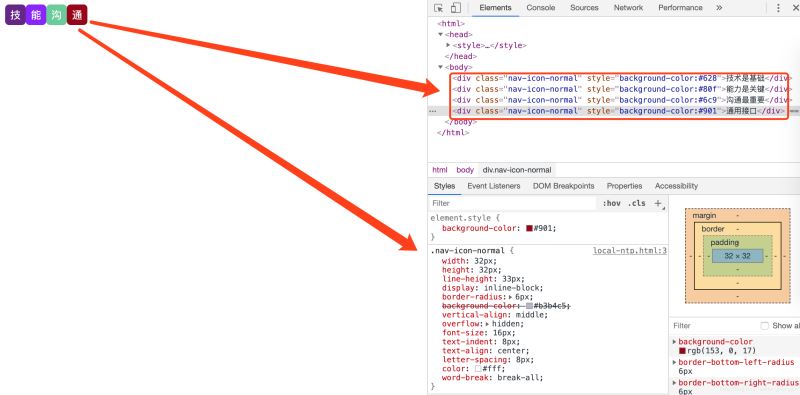
Task: Open the DOM Breakpoints subtab
Action: pos(563,186)
